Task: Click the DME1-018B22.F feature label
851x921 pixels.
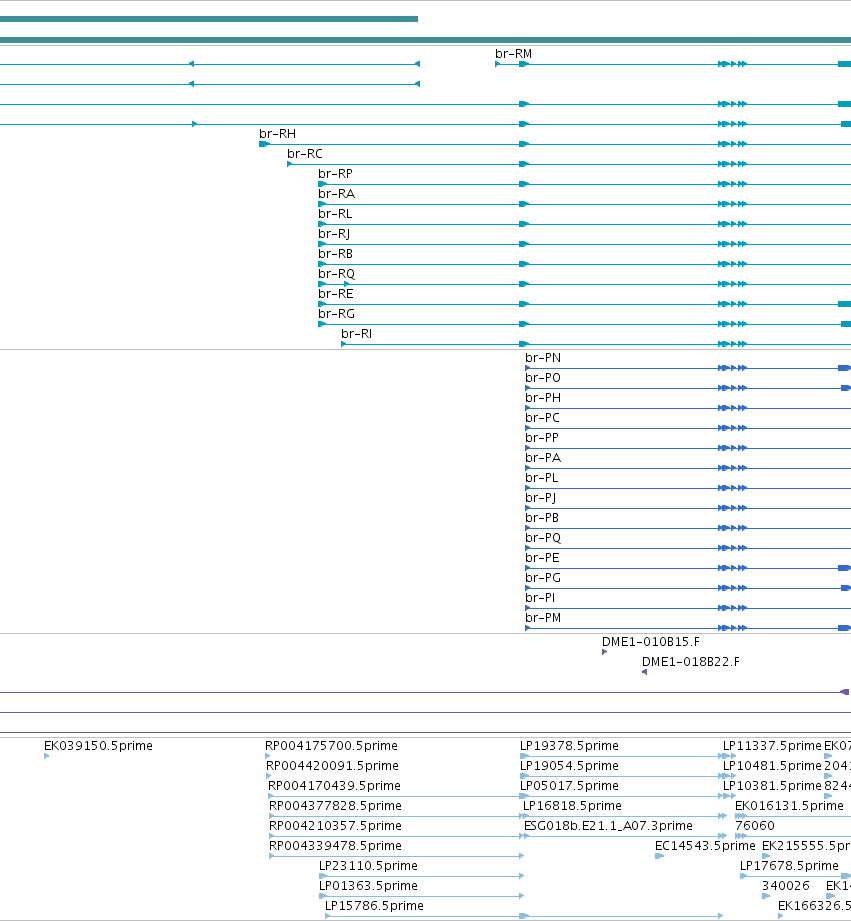Action: pos(691,661)
